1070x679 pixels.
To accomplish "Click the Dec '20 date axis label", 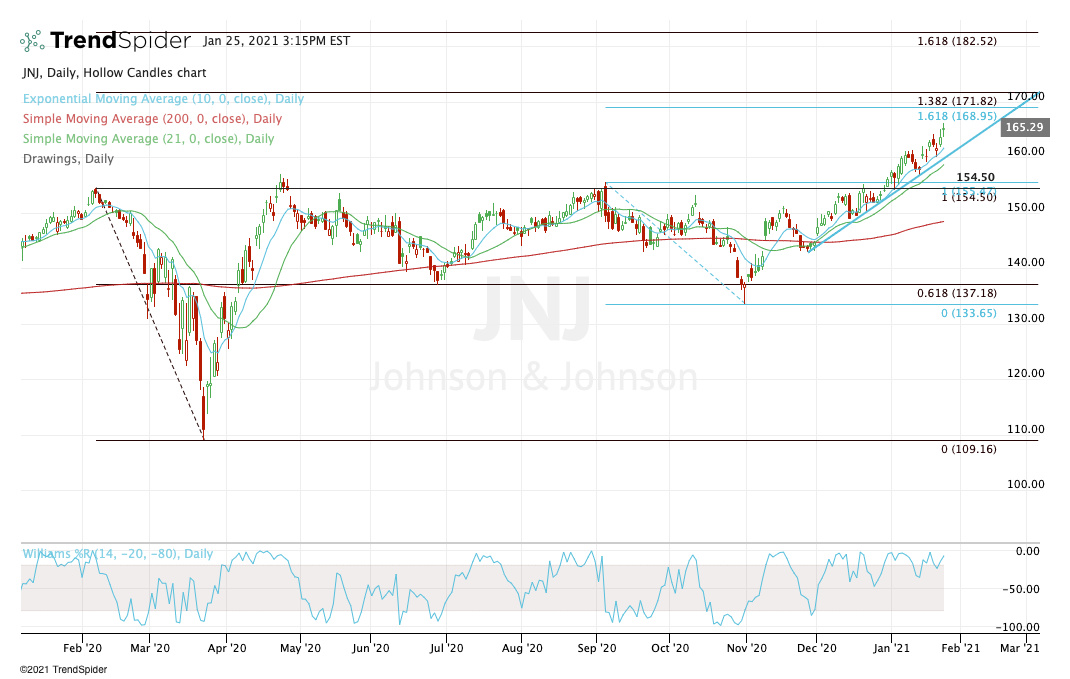I will [816, 648].
